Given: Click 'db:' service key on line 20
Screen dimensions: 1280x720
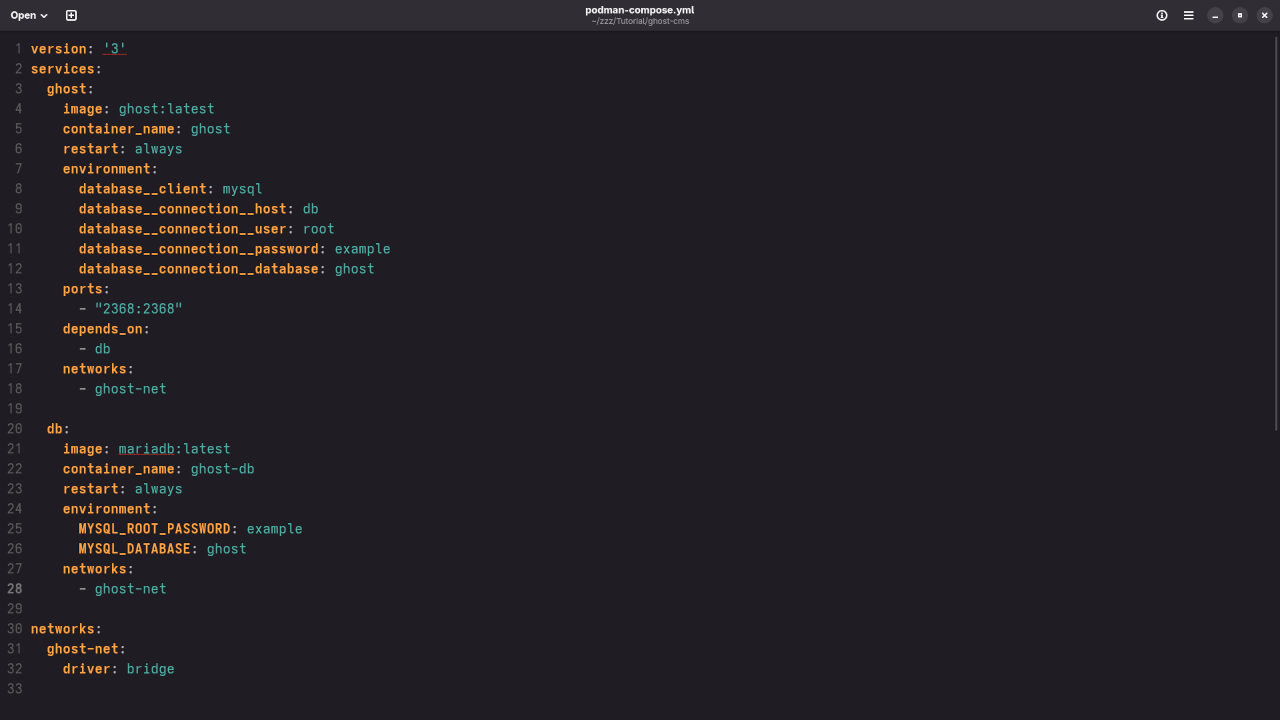Looking at the screenshot, I should click(x=59, y=429).
